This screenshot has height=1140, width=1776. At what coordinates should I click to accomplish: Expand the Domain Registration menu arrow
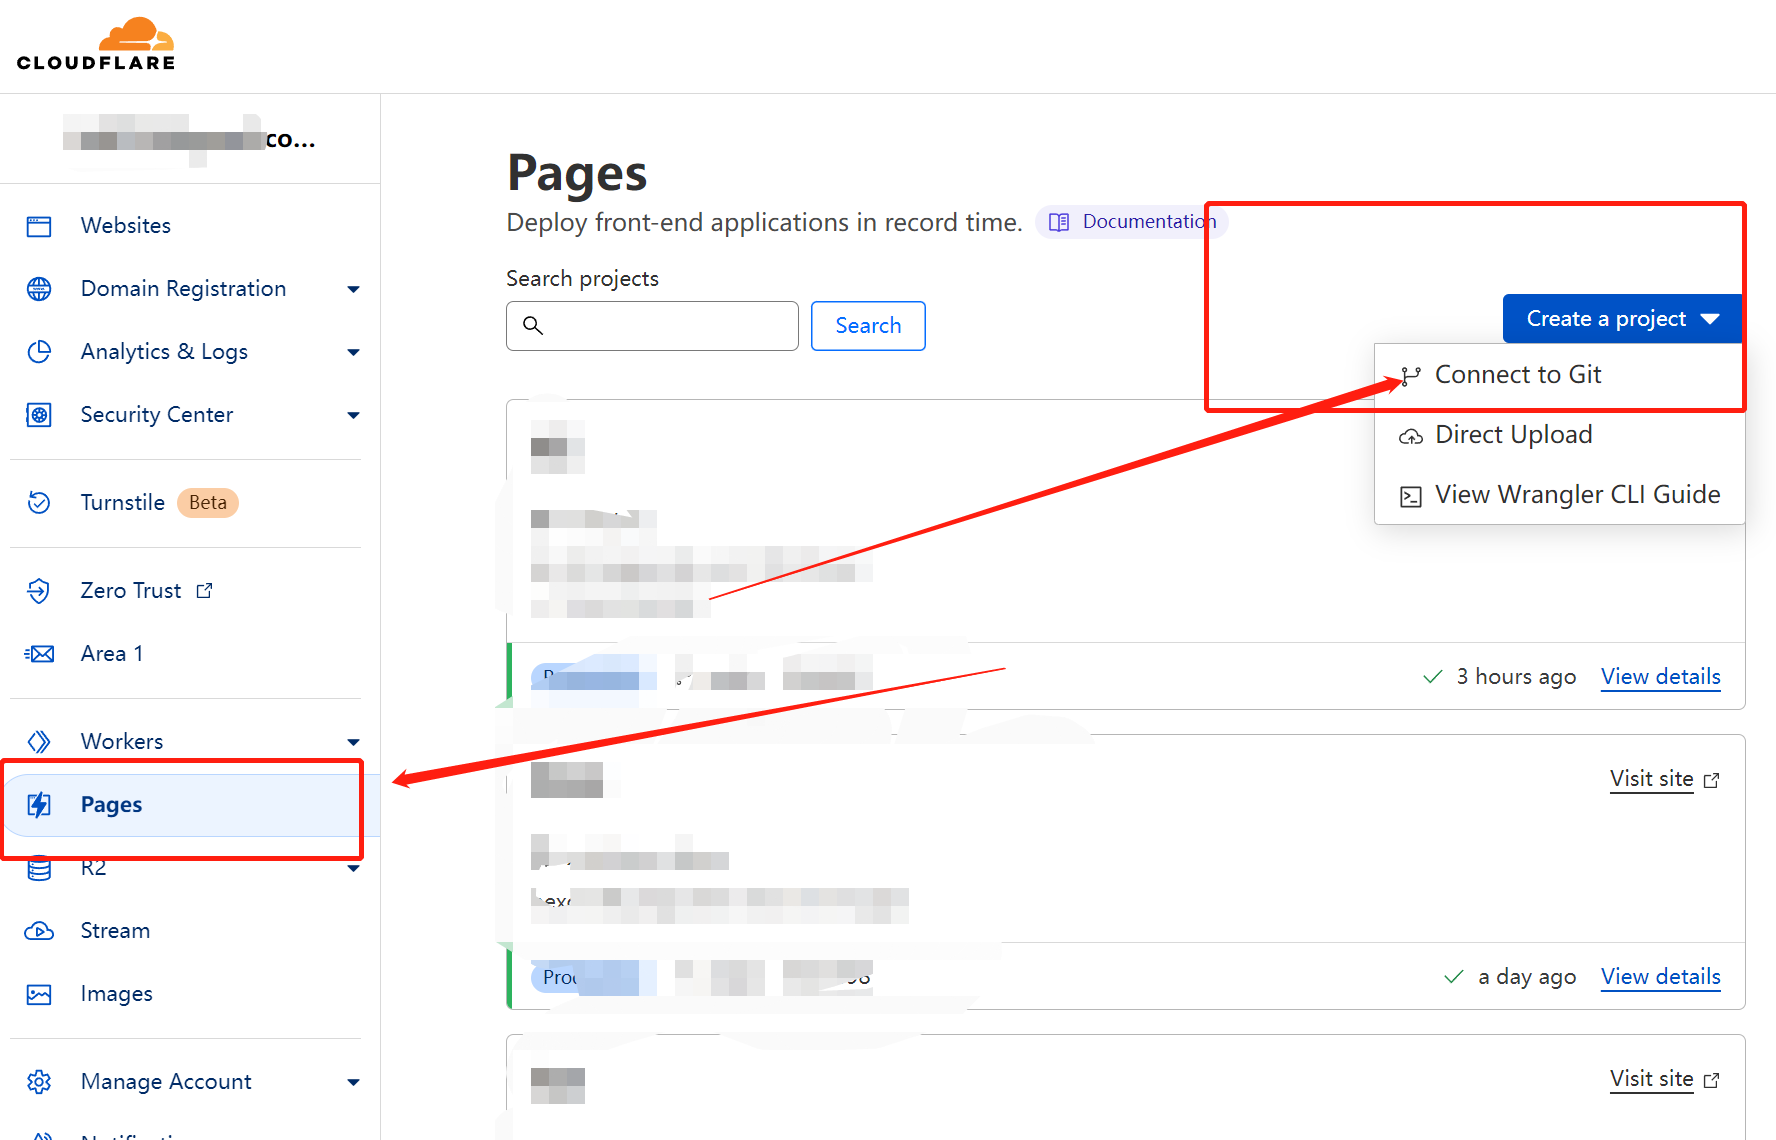point(353,290)
